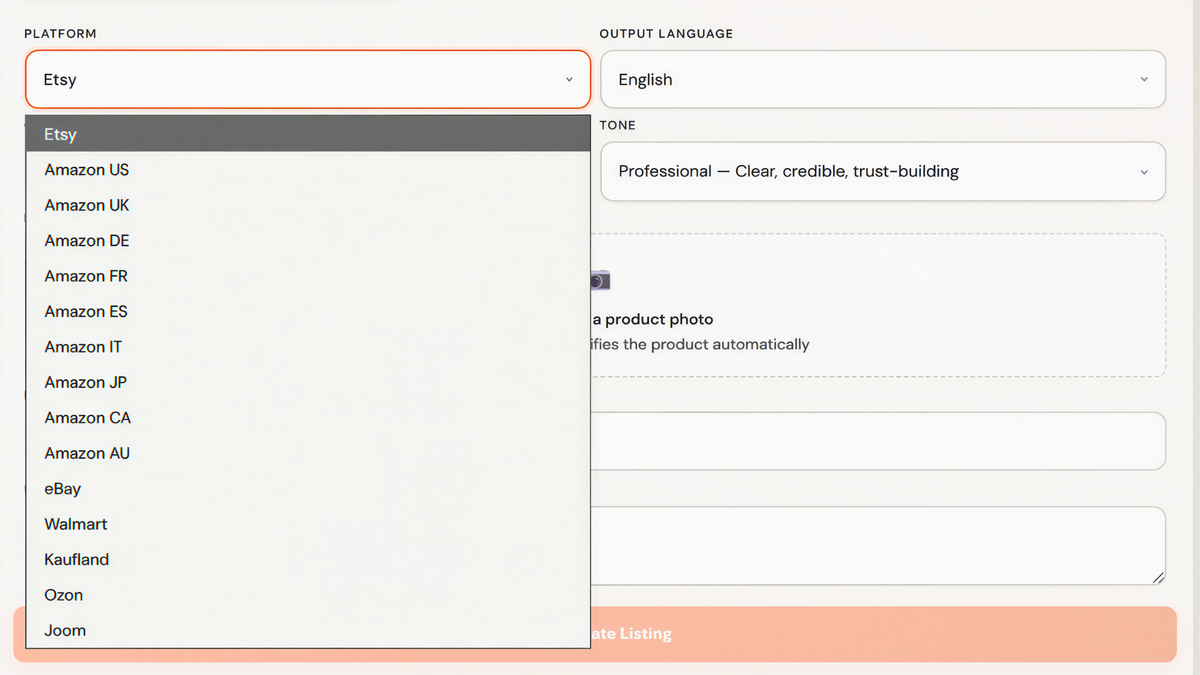The height and width of the screenshot is (675, 1200).
Task: Click the product photo upload text
Action: pos(652,320)
